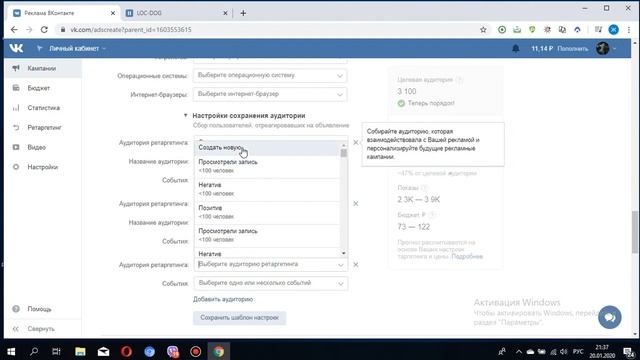Show hidden tray icons chevron
This screenshot has width=640, height=360.
[x=519, y=352]
